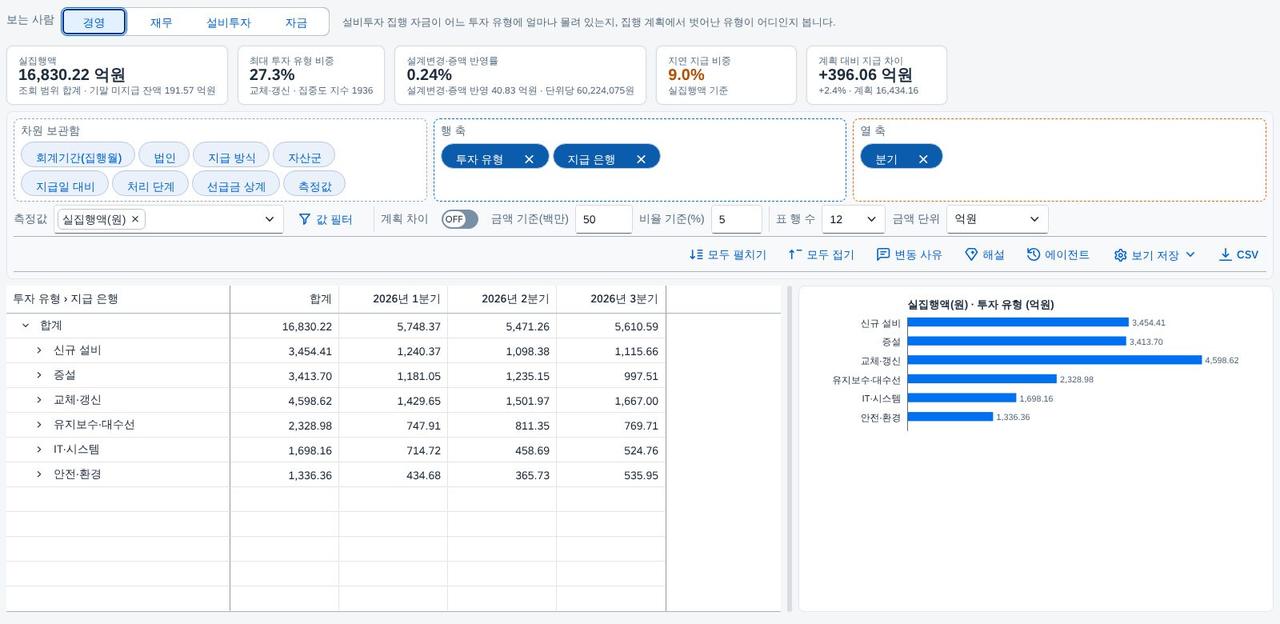
Task: Click the 합계 column header
Action: tap(285, 299)
